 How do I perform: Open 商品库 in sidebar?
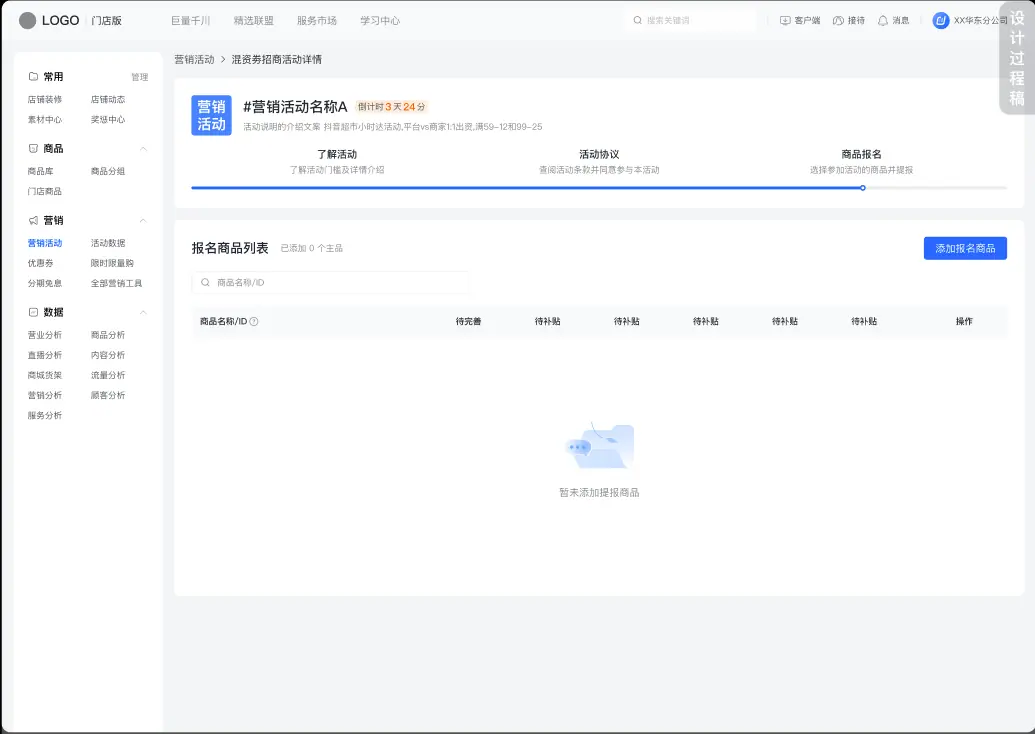tap(40, 171)
